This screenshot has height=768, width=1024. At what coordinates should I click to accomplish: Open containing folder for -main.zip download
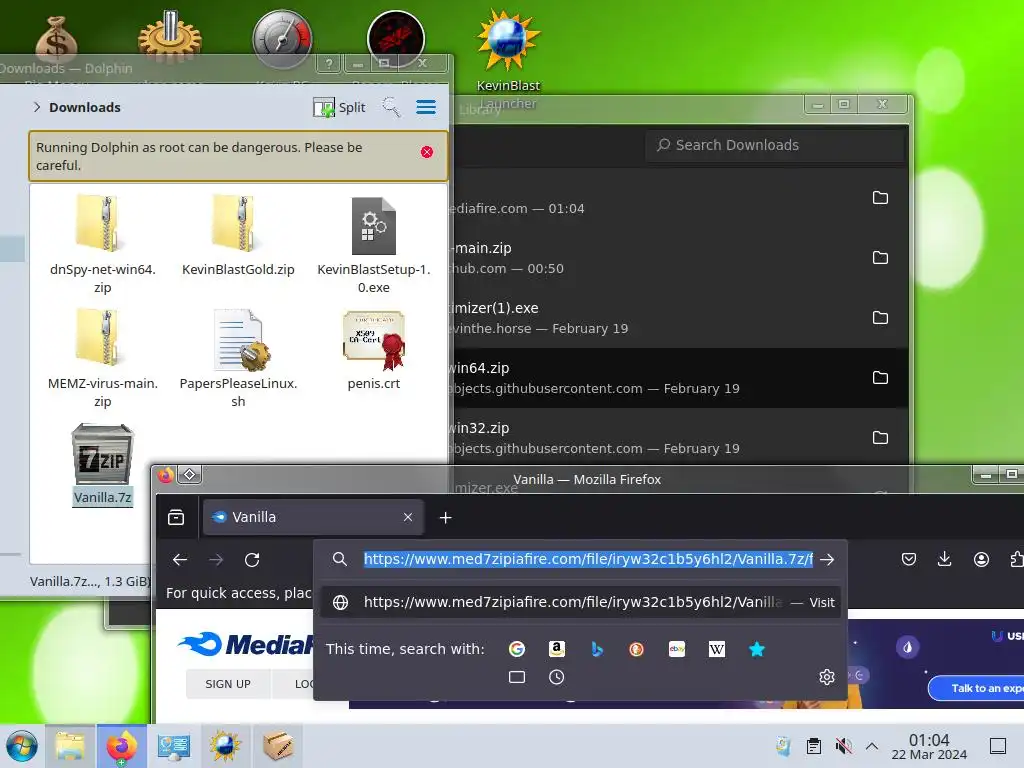tap(880, 258)
